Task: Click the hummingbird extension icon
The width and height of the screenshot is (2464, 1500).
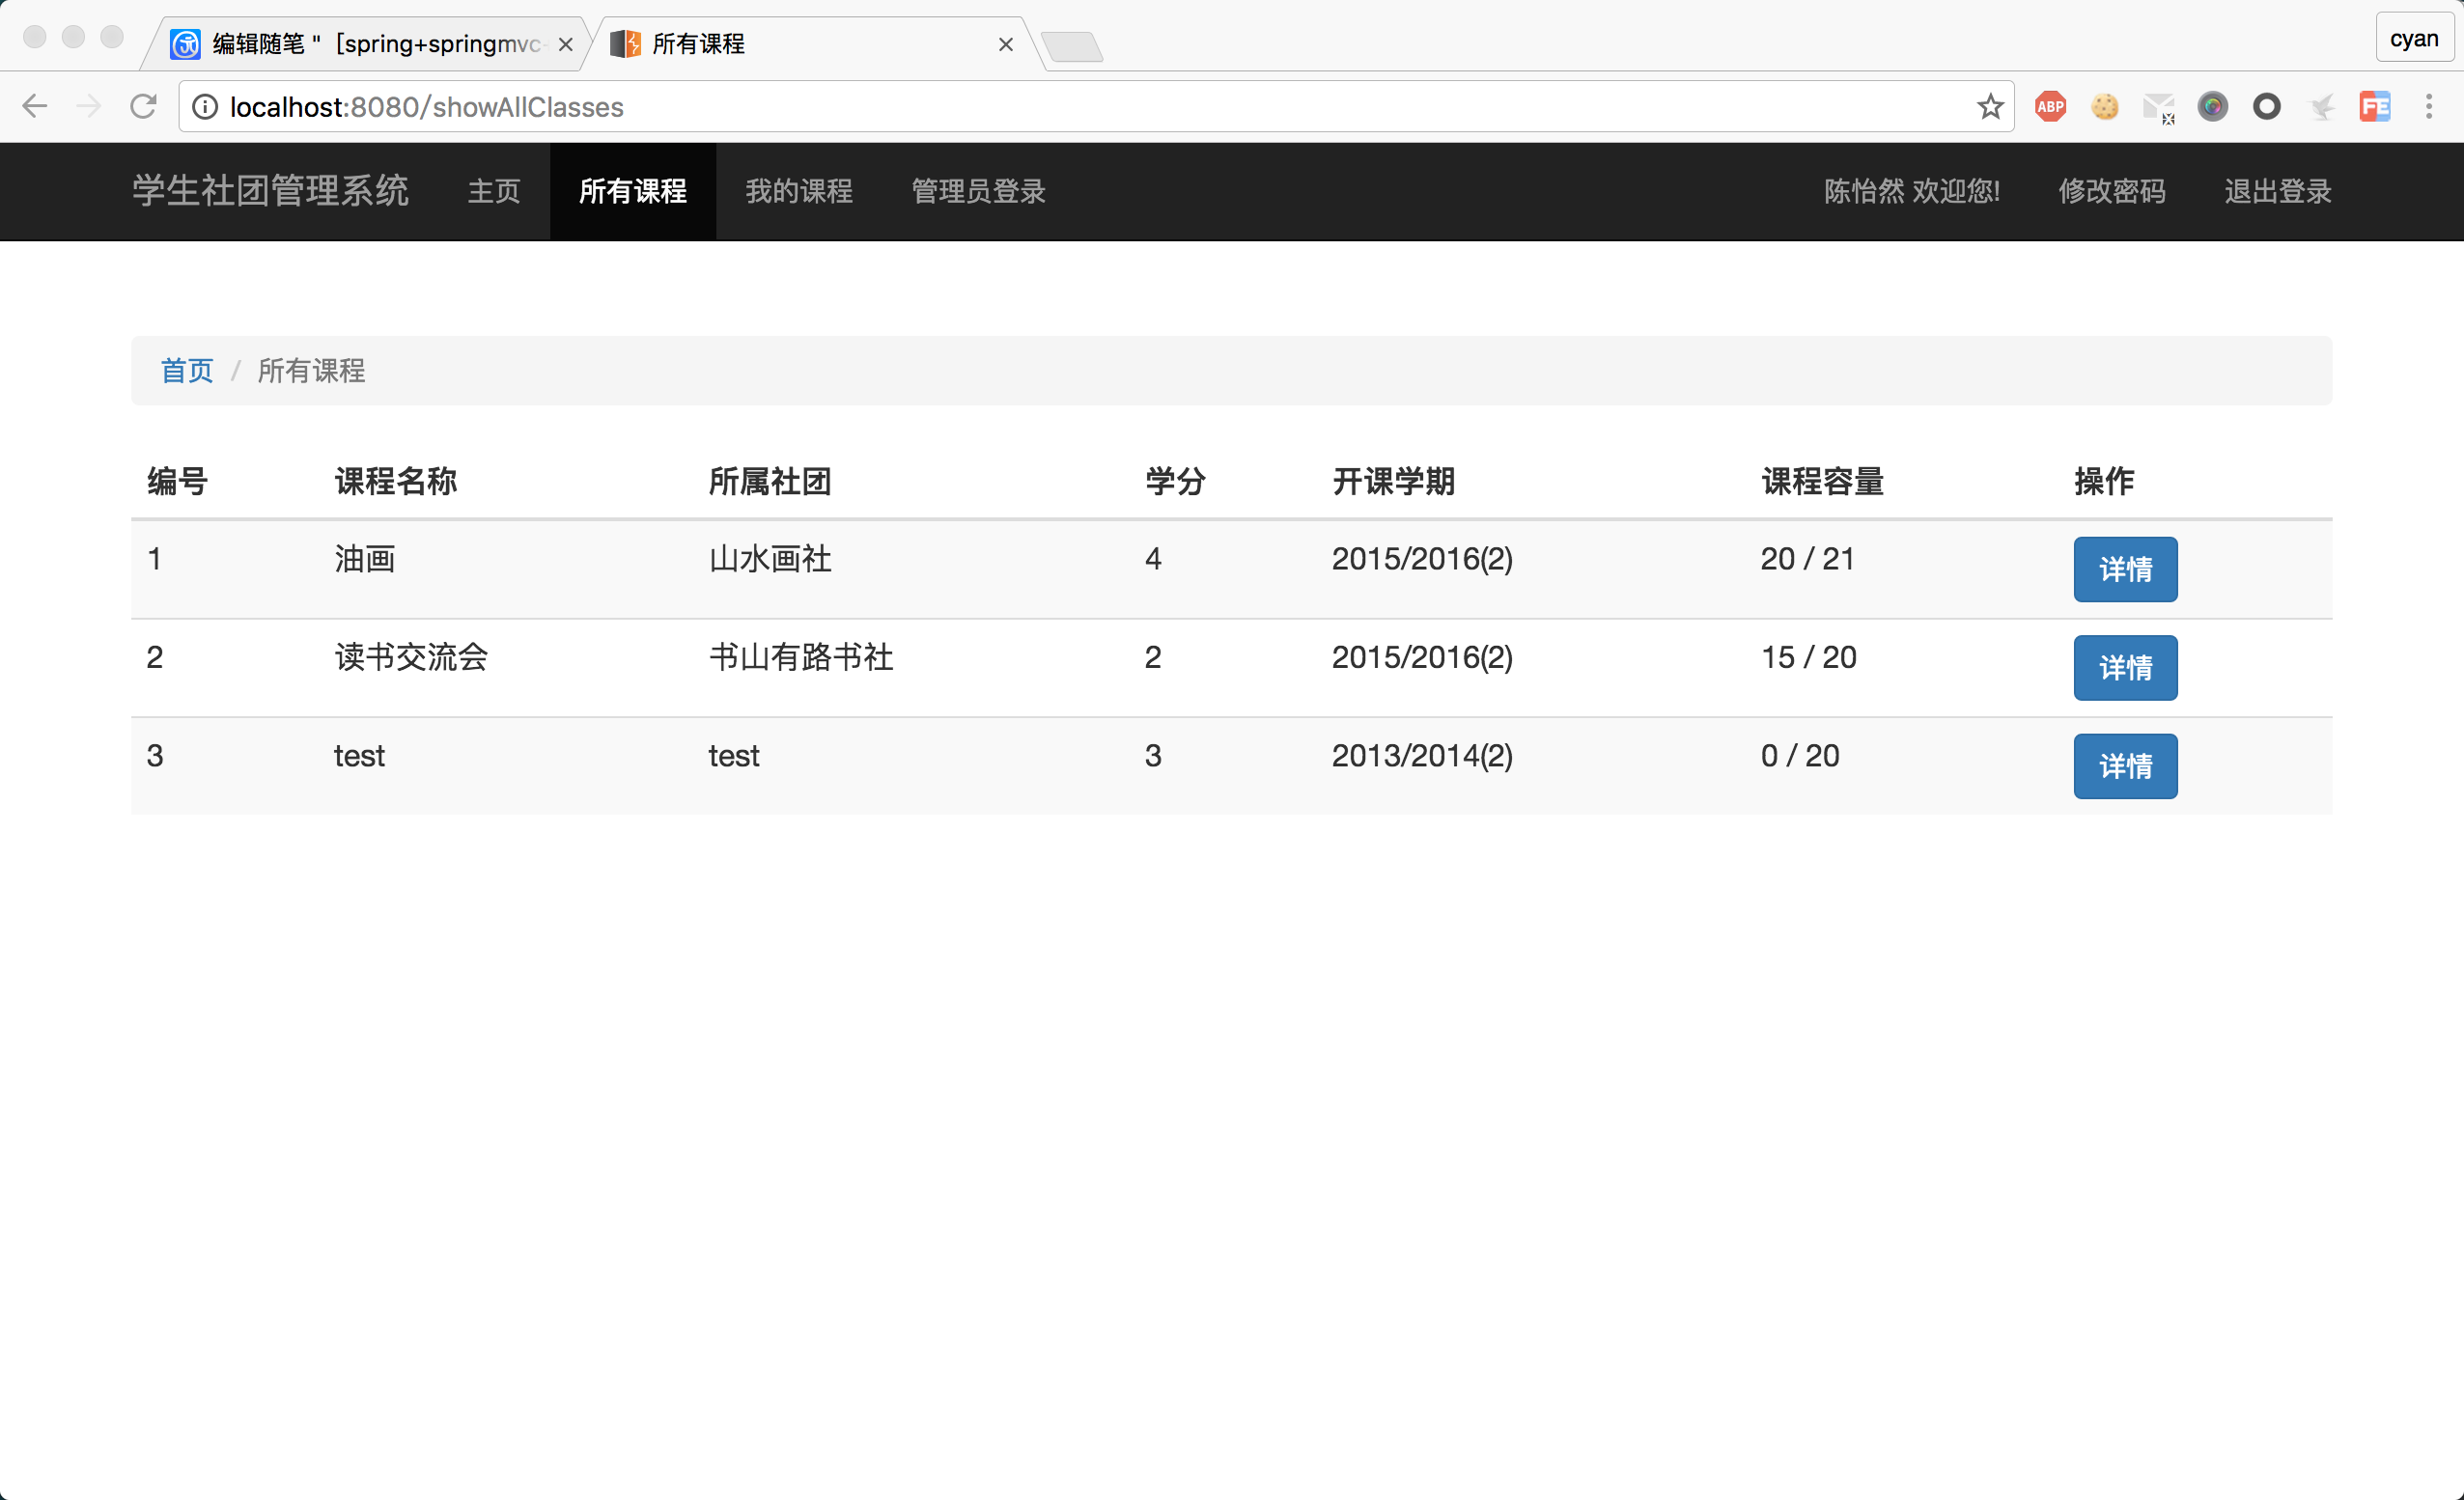Action: (2321, 106)
